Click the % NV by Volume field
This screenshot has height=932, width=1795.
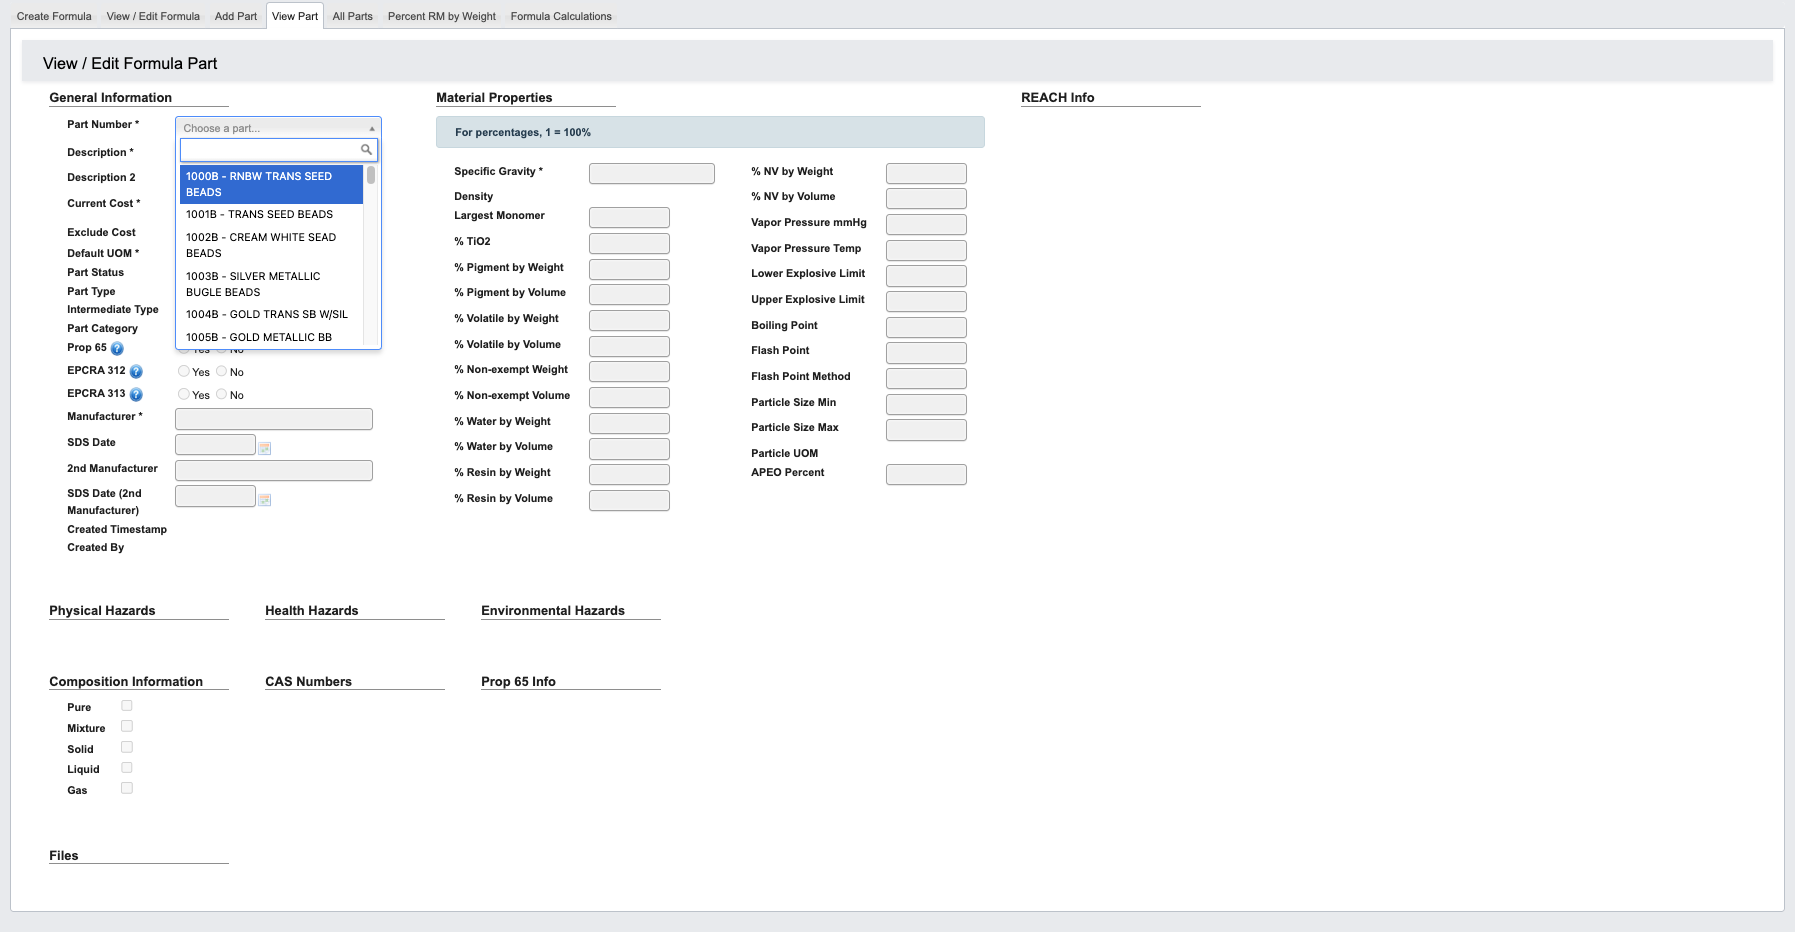(x=926, y=199)
